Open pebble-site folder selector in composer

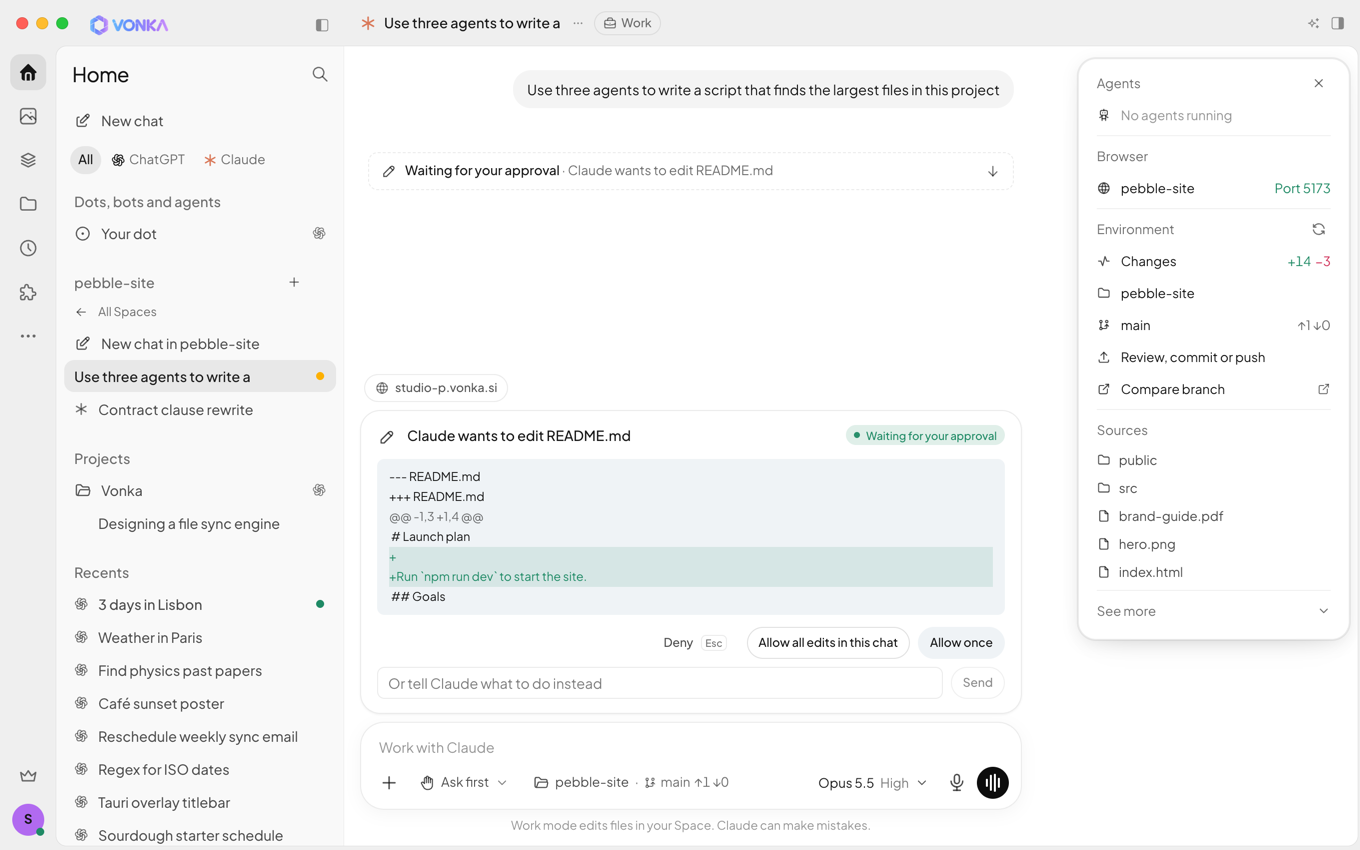[x=581, y=783]
